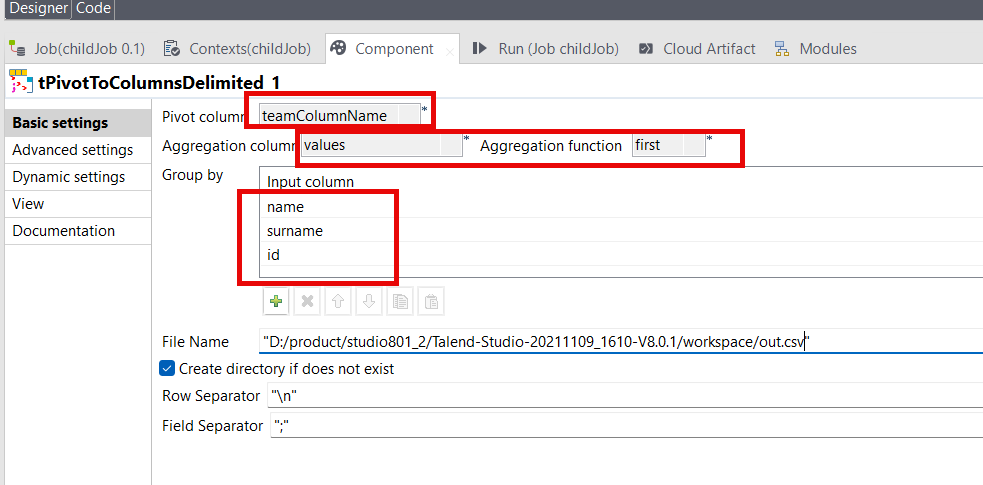Select Basic settings in the sidebar

click(78, 123)
